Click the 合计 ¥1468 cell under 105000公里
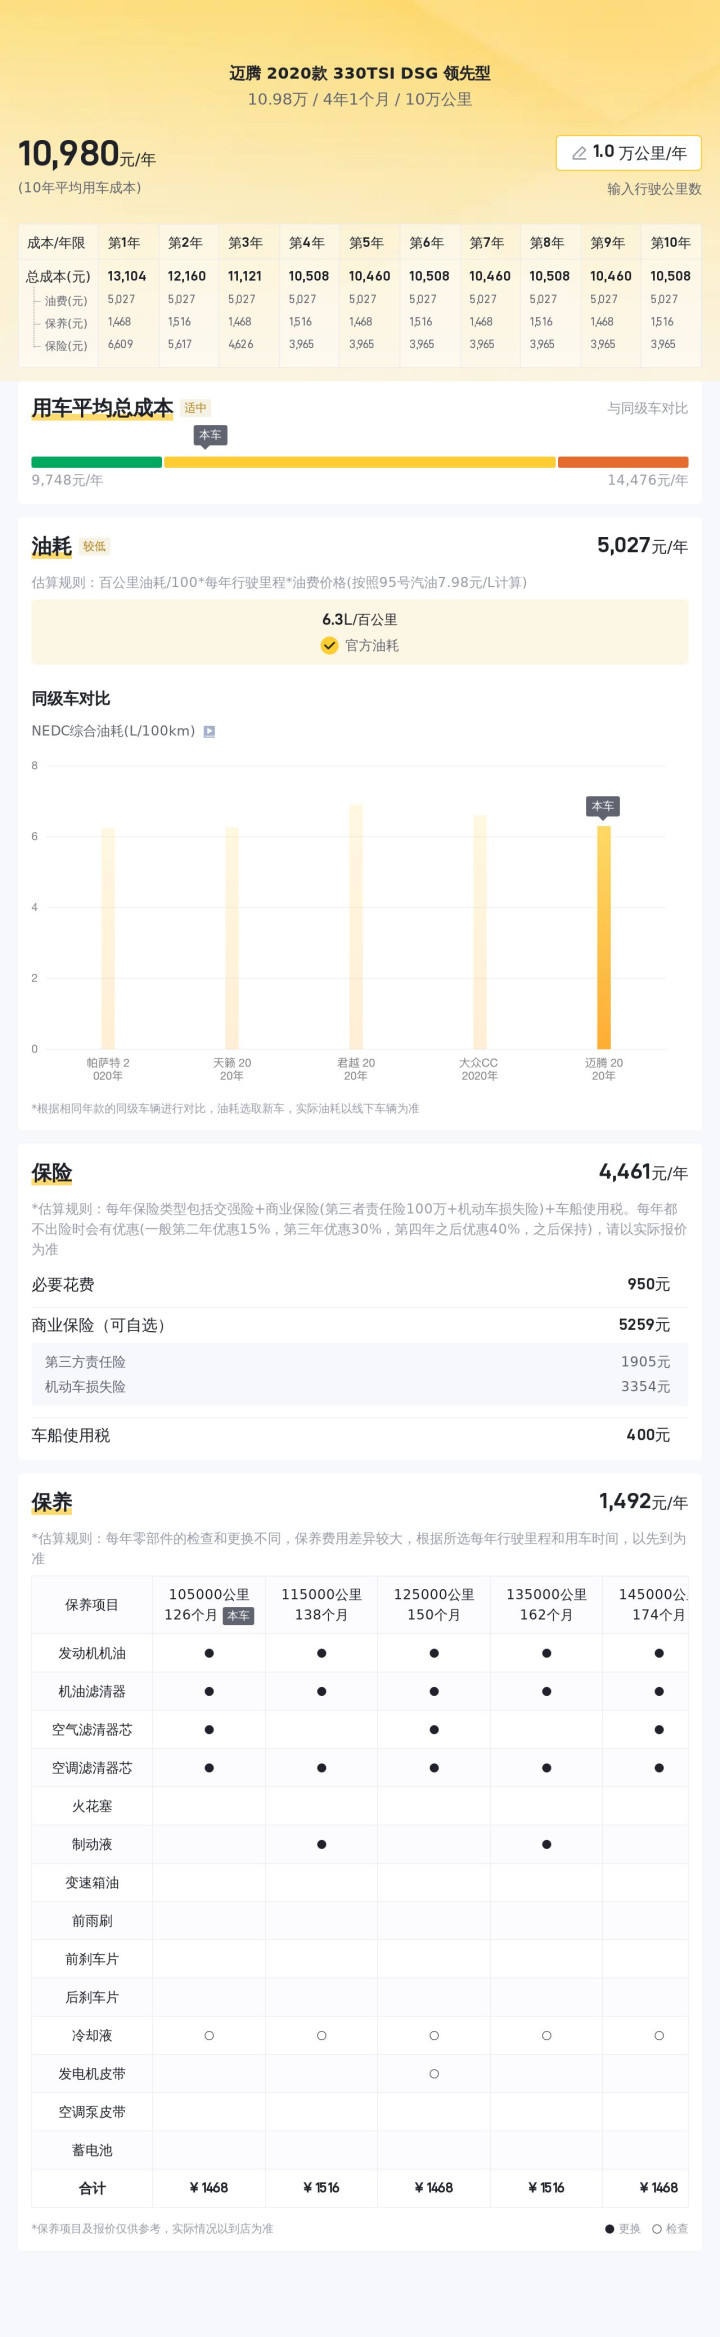Image resolution: width=720 pixels, height=2337 pixels. tap(209, 2187)
